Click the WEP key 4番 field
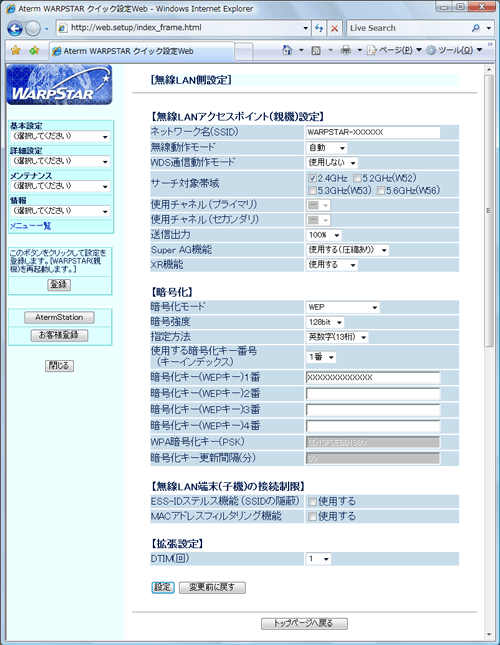The height and width of the screenshot is (645, 500). pos(373,426)
